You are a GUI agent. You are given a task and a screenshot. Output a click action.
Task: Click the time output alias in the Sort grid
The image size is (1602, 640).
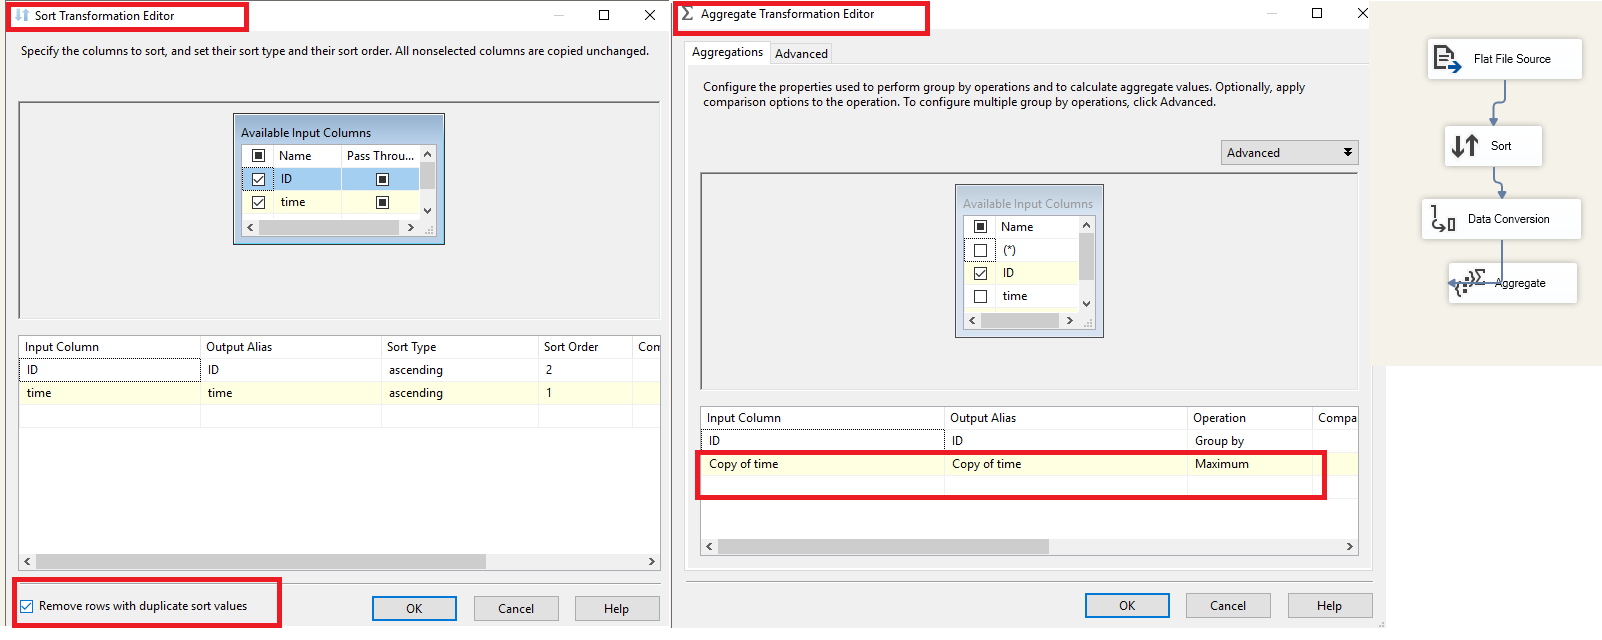point(291,393)
